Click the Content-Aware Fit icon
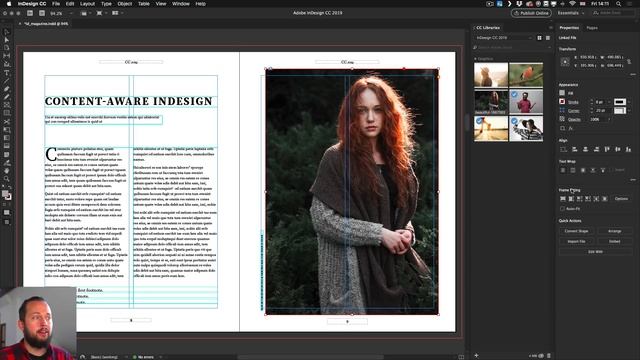640x360 pixels. [604, 199]
